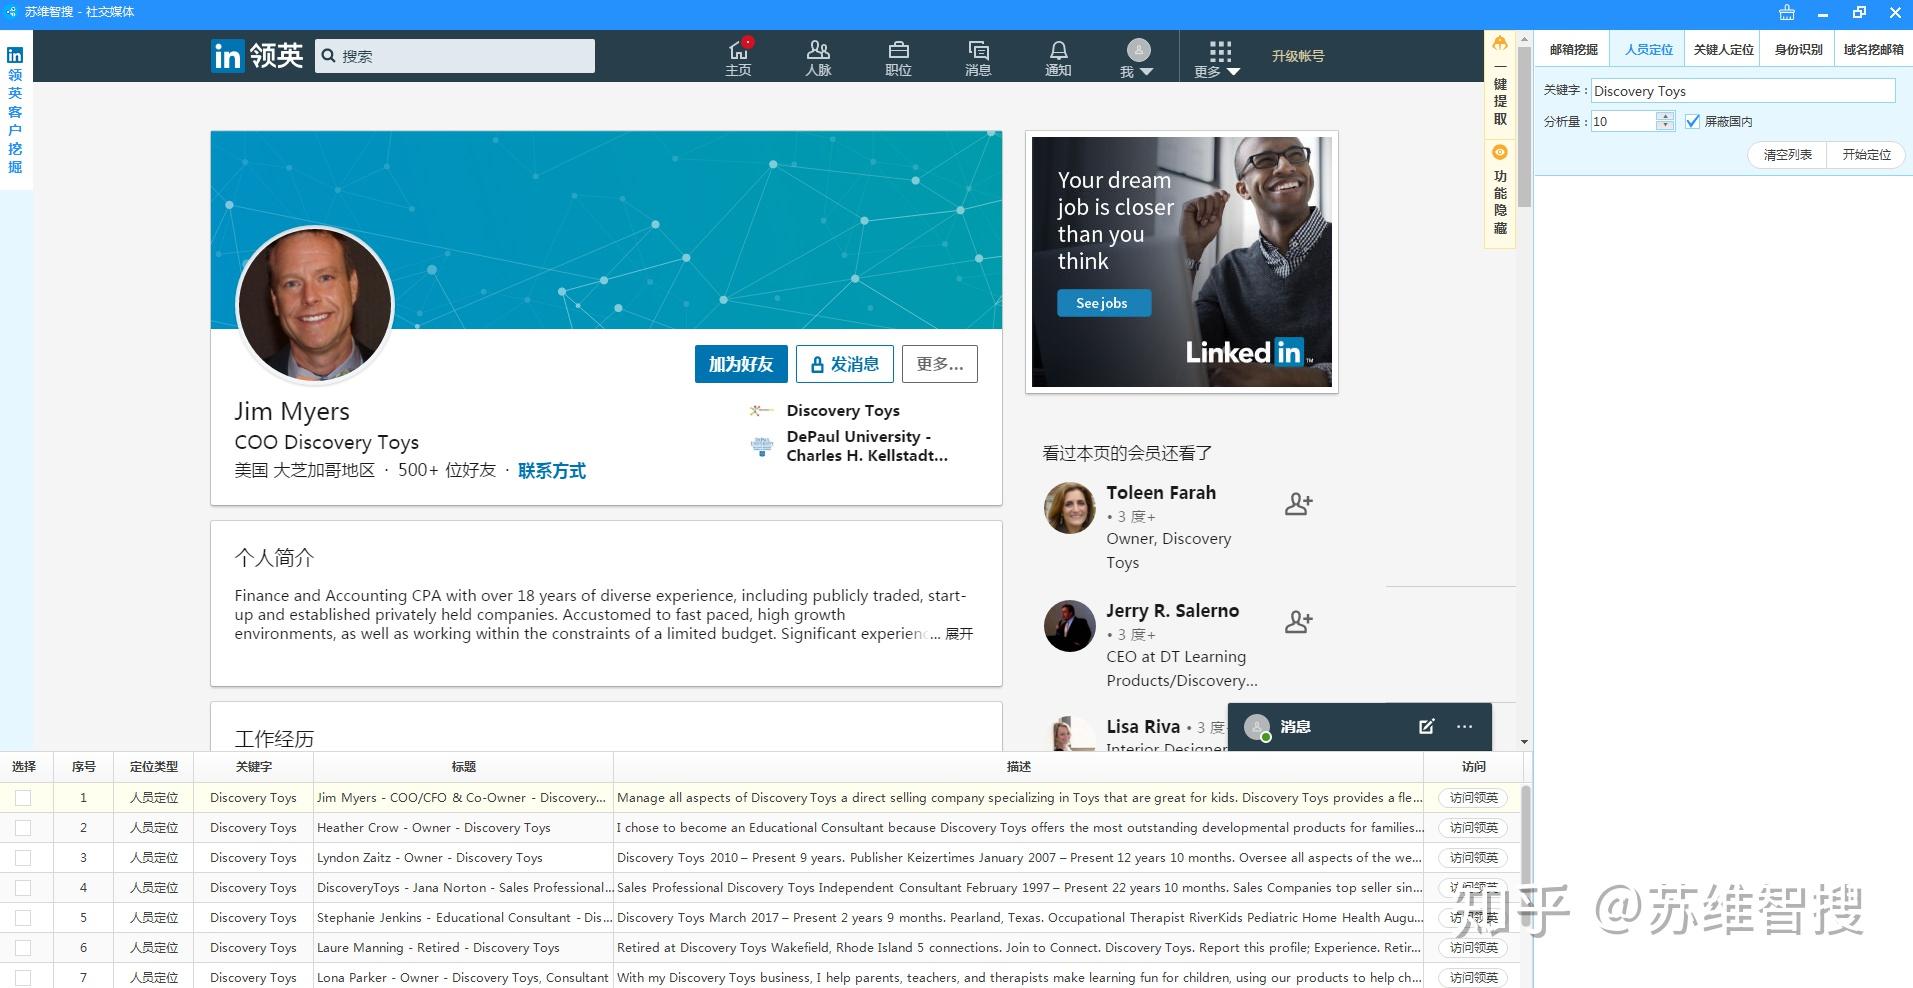The height and width of the screenshot is (988, 1913).
Task: Open the 职位 jobs icon
Action: 898,57
